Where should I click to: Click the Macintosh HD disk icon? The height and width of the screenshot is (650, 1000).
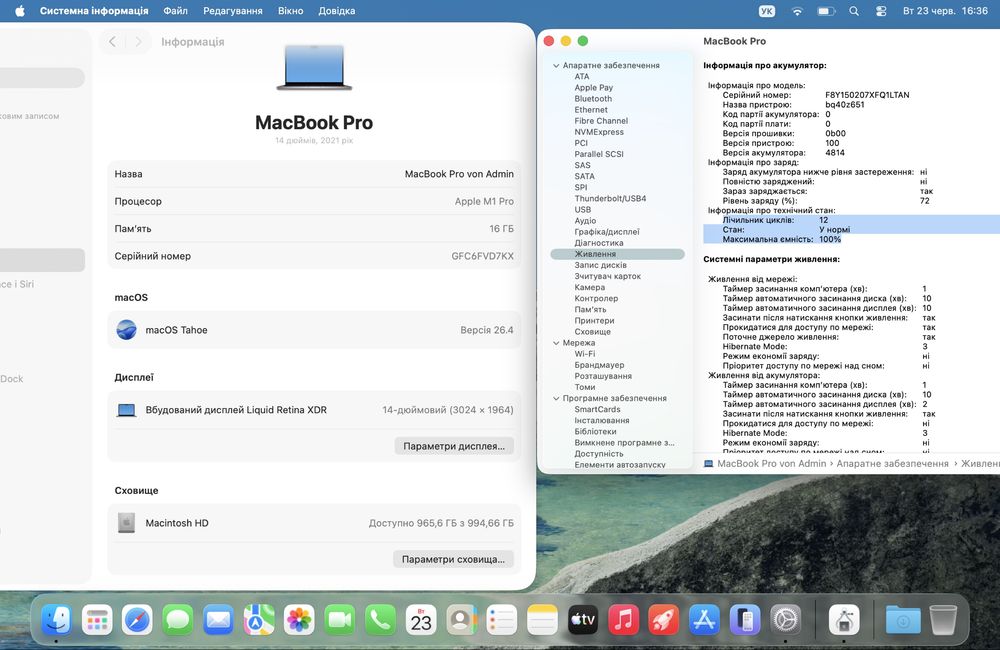(126, 523)
